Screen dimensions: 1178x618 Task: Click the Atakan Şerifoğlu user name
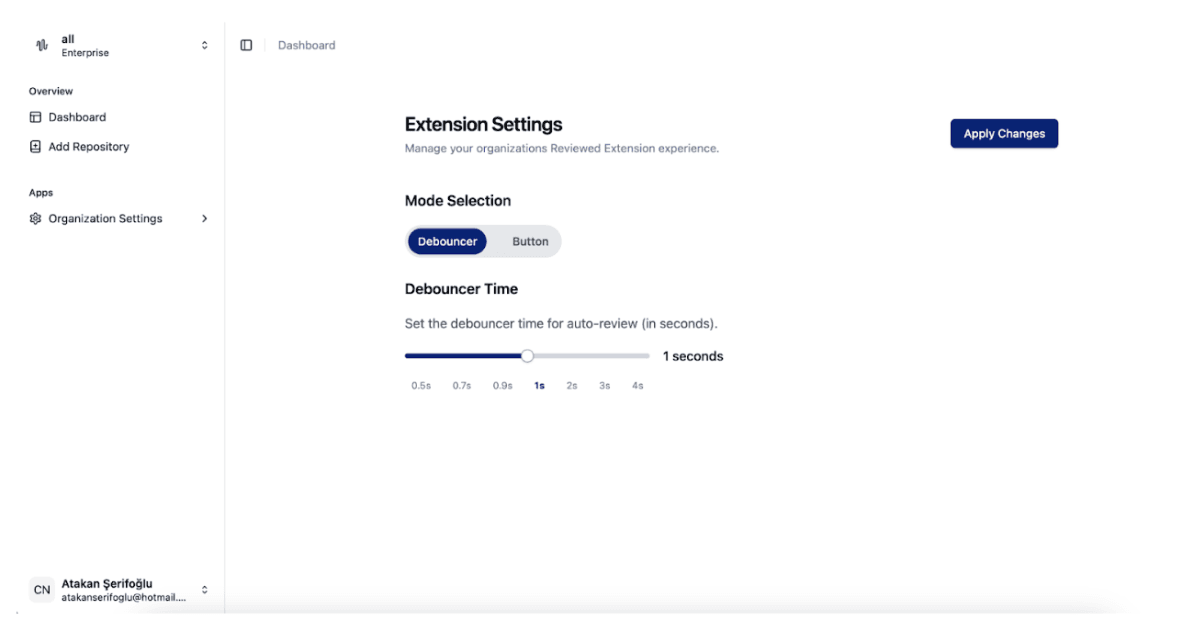click(107, 583)
